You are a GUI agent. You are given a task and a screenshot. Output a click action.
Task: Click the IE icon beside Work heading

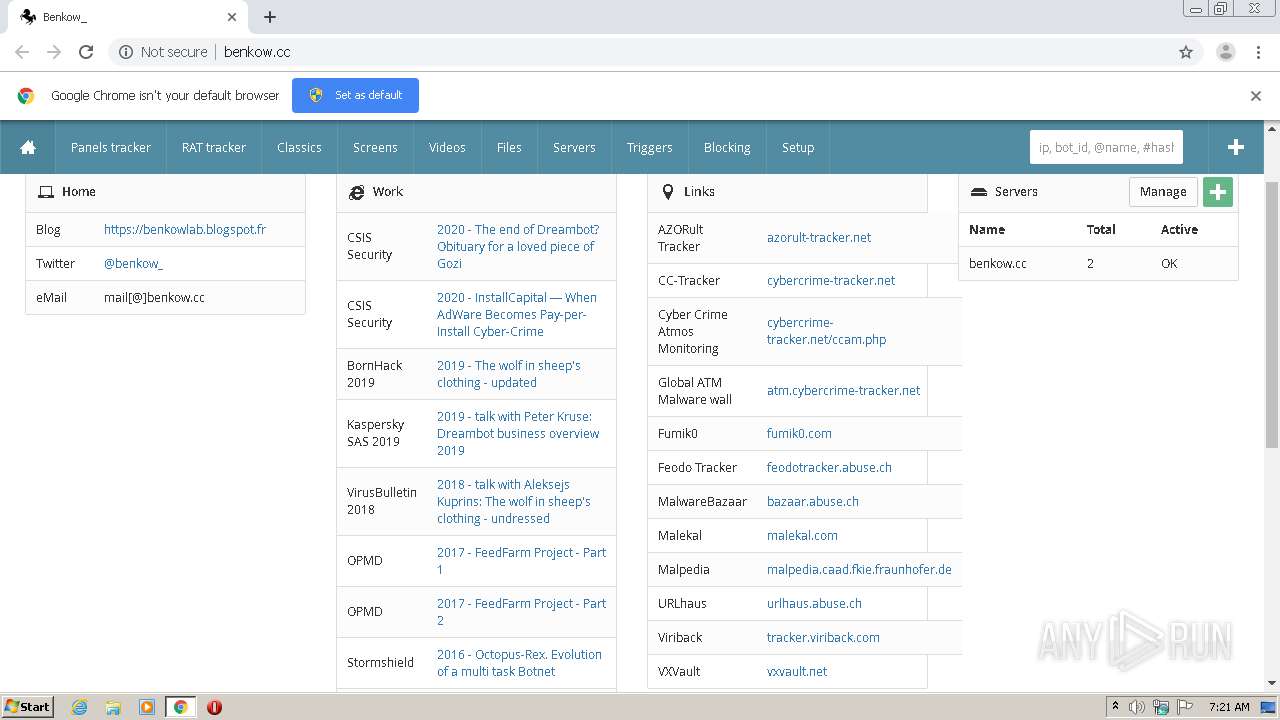pyautogui.click(x=356, y=192)
